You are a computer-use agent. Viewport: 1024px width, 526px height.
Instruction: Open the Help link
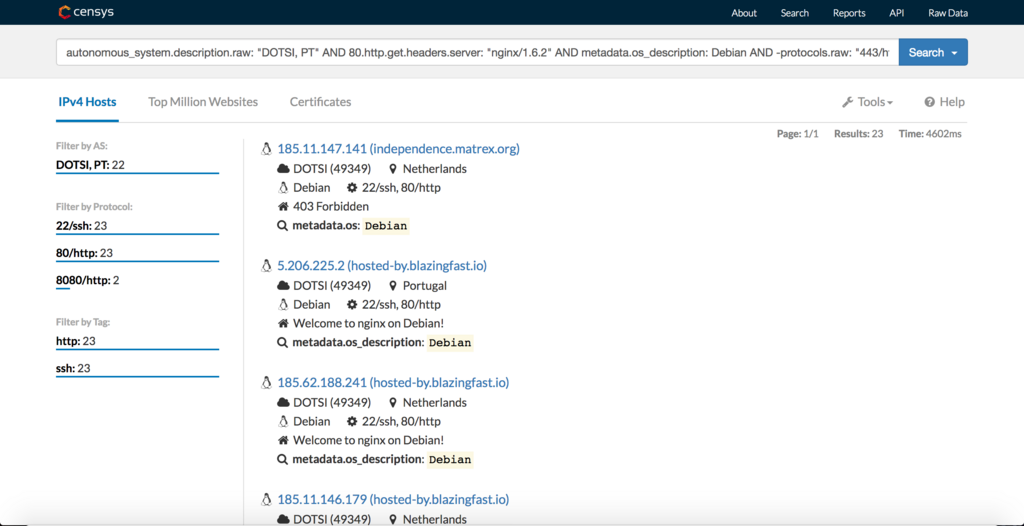(x=944, y=102)
